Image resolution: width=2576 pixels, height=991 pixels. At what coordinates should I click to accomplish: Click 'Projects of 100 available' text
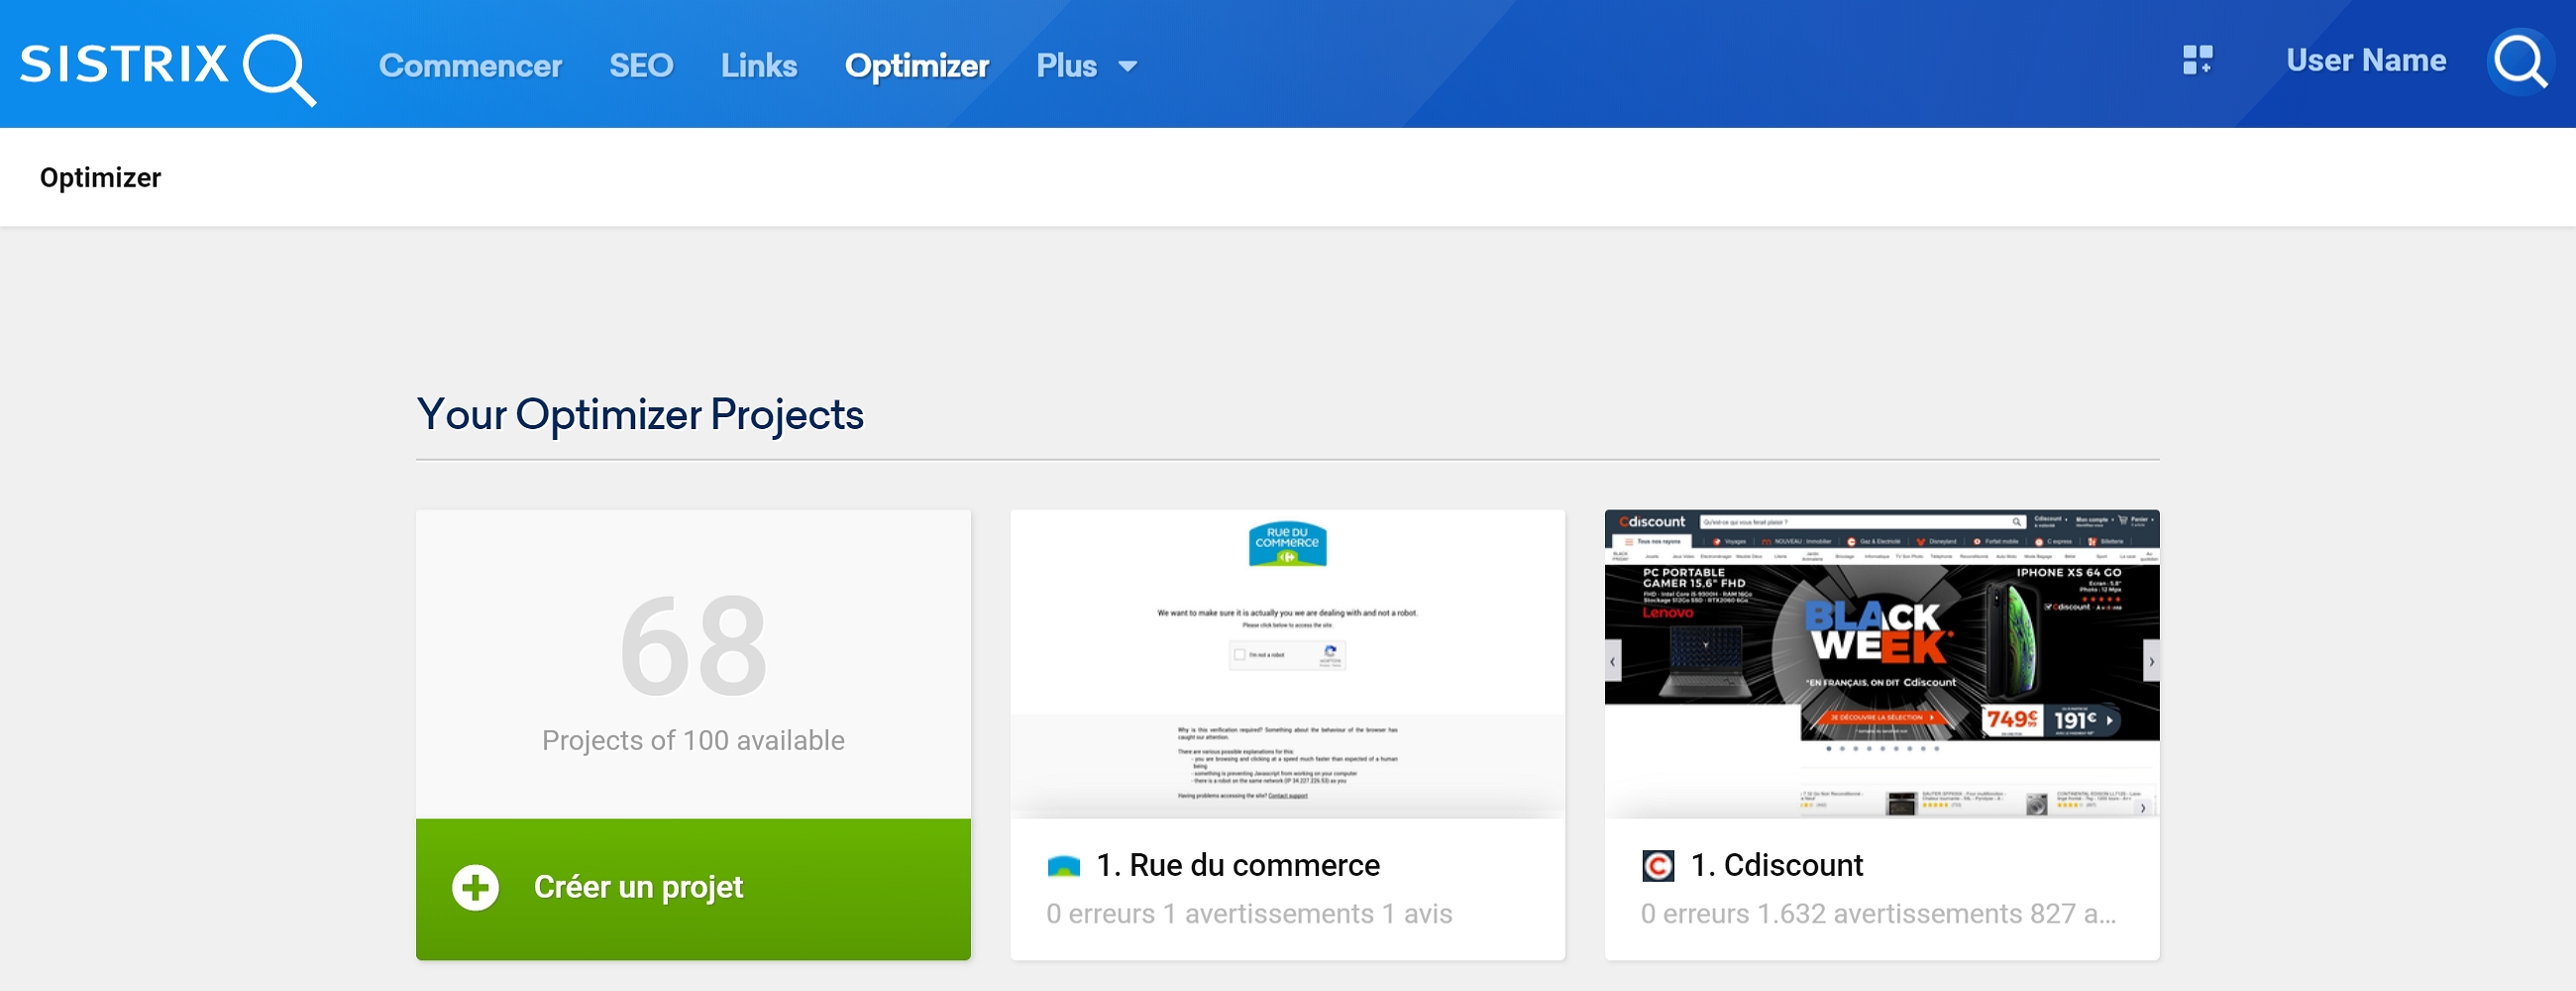[x=693, y=740]
